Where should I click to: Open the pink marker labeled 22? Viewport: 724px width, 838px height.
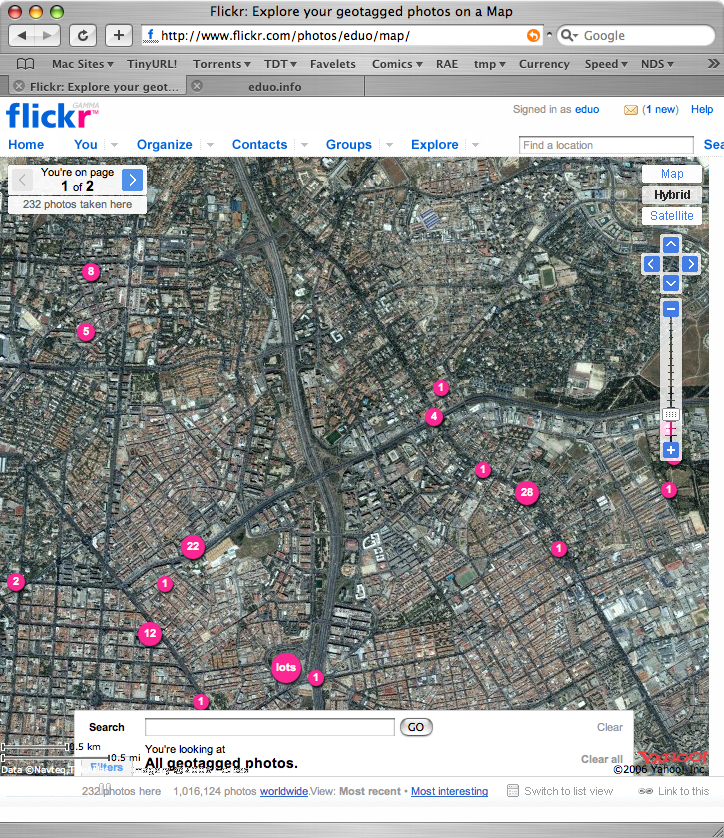(x=193, y=546)
